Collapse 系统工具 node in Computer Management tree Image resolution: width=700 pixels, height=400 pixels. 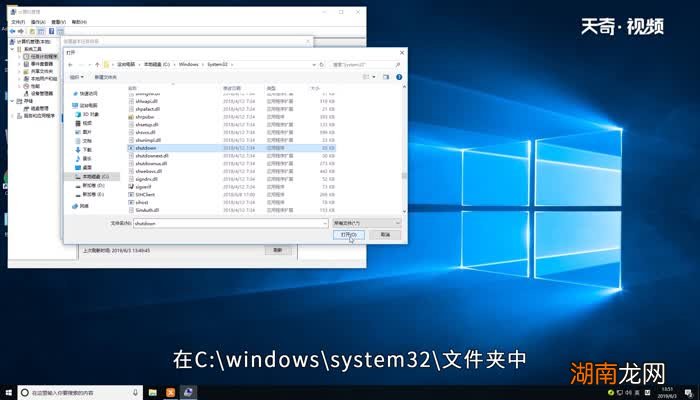[x=12, y=49]
